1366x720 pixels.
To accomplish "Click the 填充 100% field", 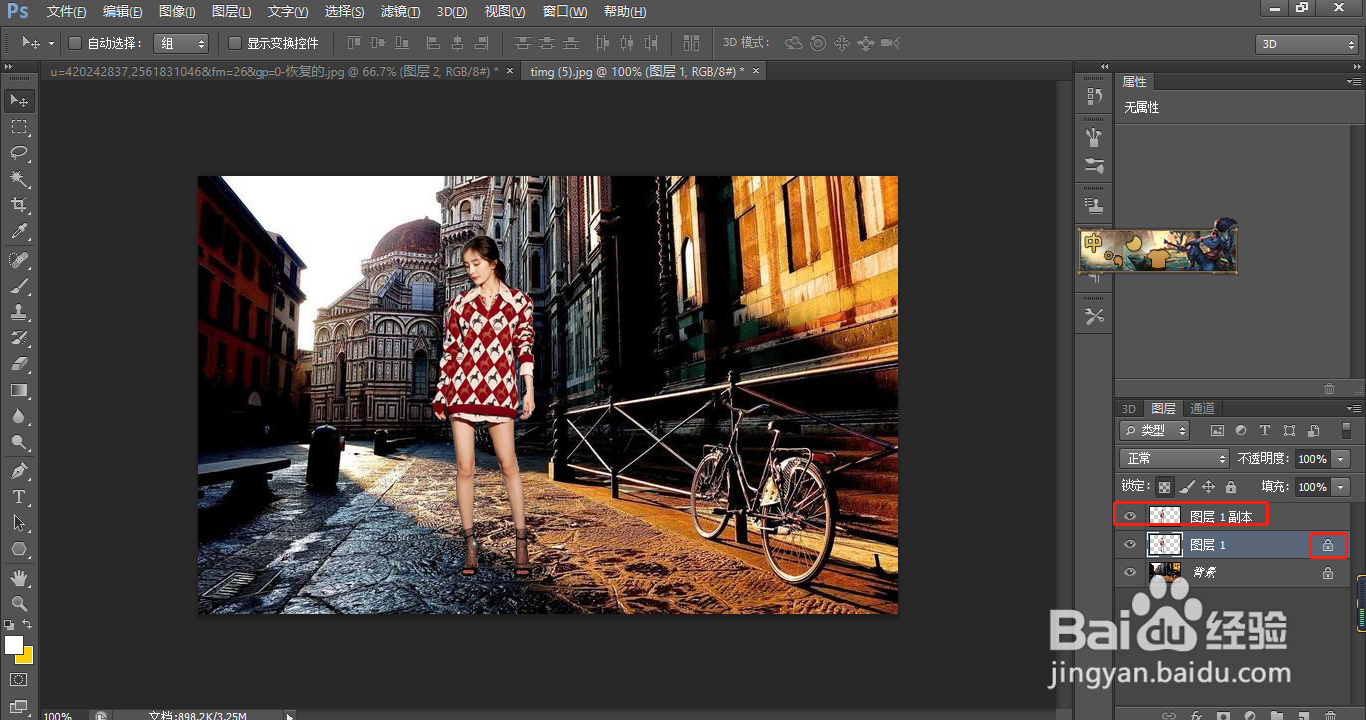I will click(1313, 487).
